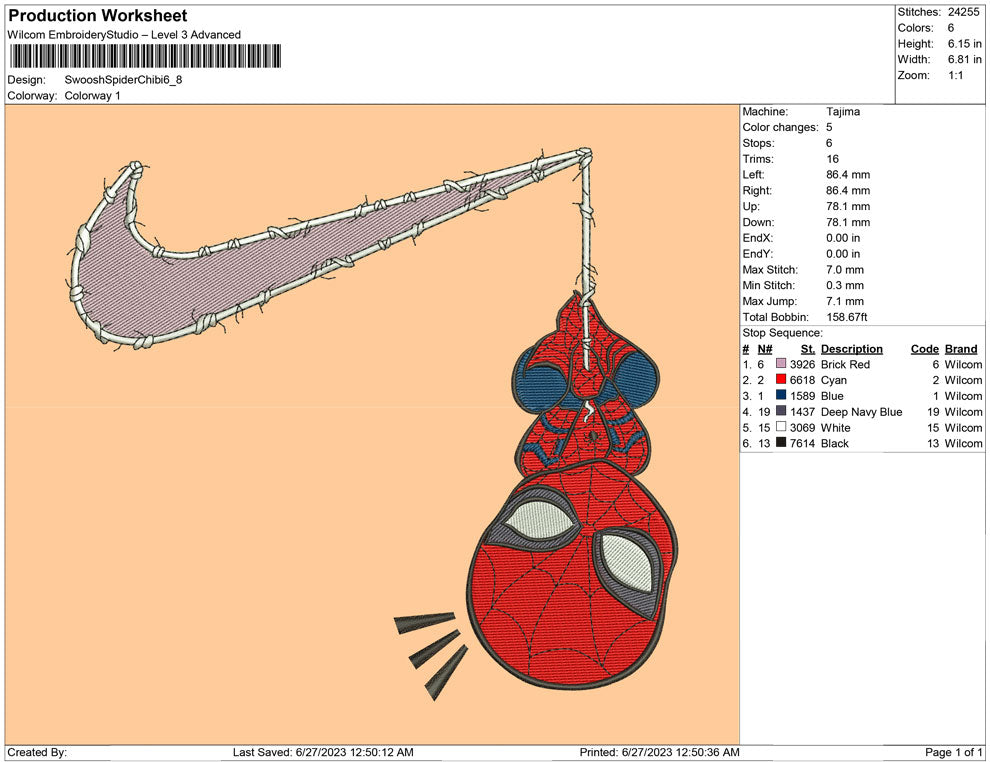
Task: Click the Brick Red color swatch
Action: (x=781, y=365)
